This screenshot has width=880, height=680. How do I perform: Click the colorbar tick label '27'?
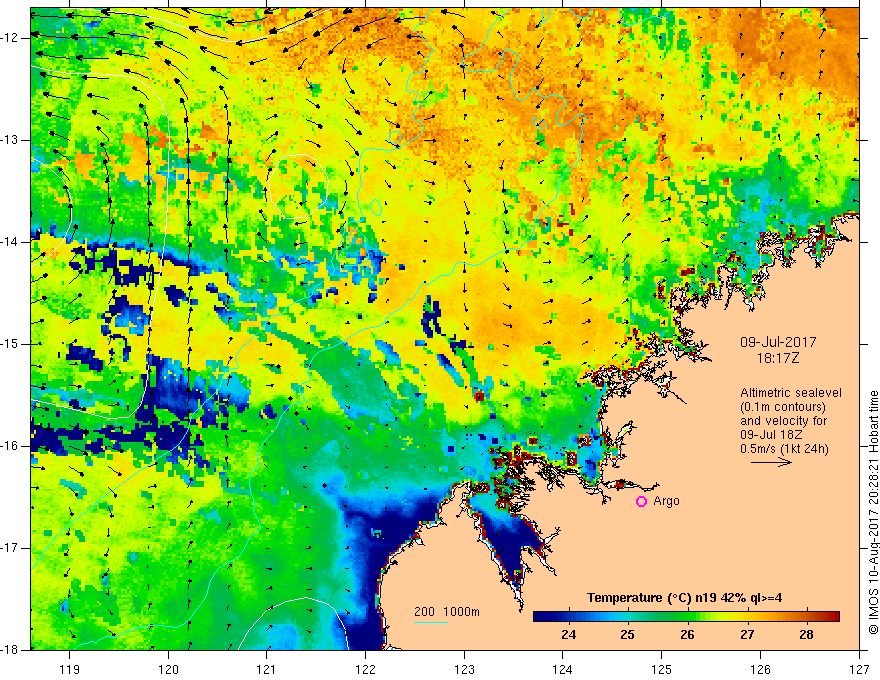tap(747, 635)
